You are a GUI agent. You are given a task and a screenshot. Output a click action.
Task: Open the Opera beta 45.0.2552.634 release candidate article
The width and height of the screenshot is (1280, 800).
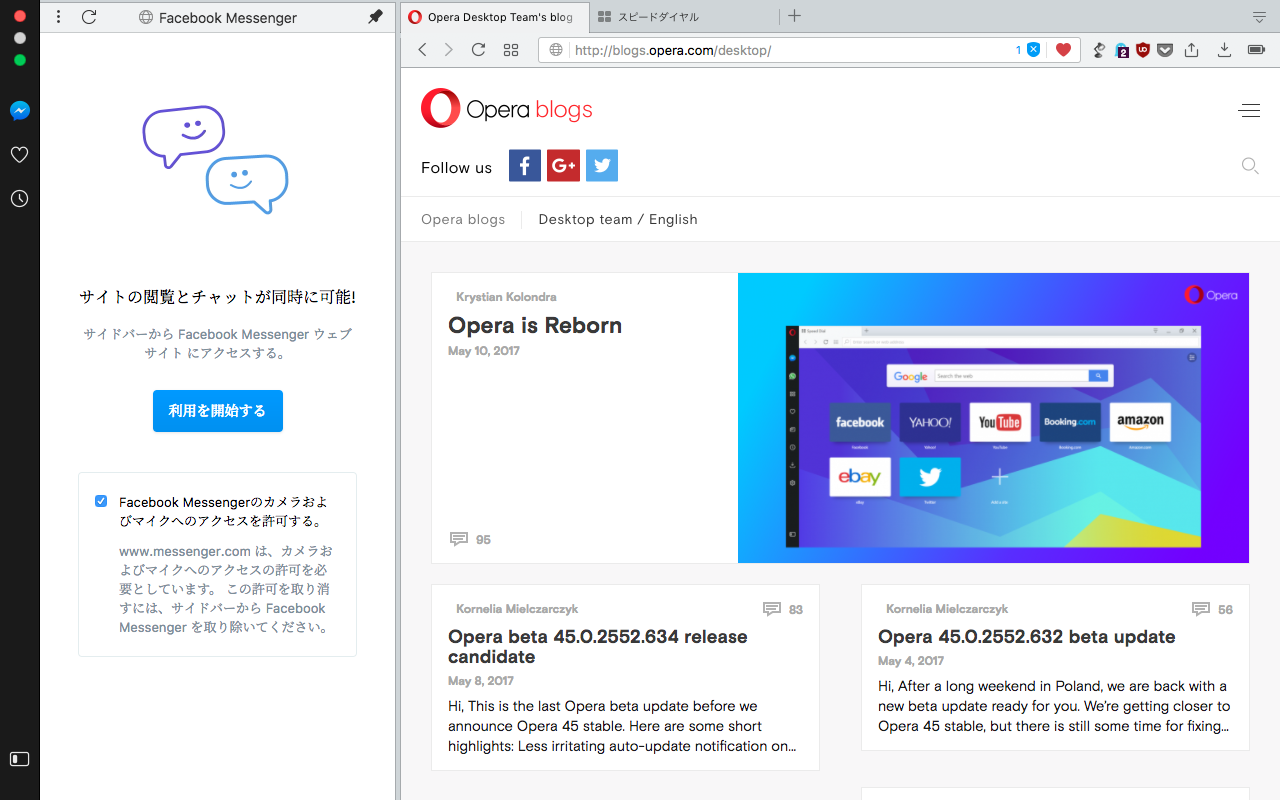pos(598,647)
